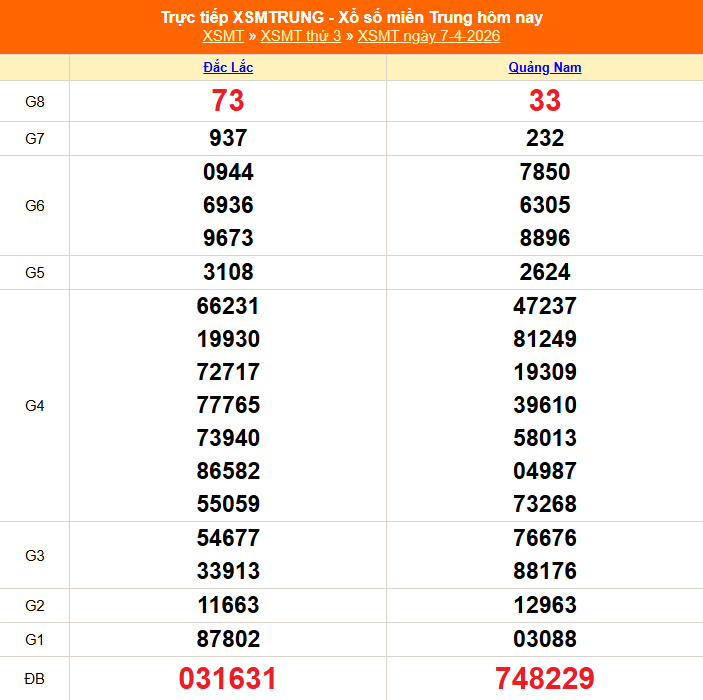Select G4 number 58013
This screenshot has height=700, width=703.
click(x=545, y=438)
